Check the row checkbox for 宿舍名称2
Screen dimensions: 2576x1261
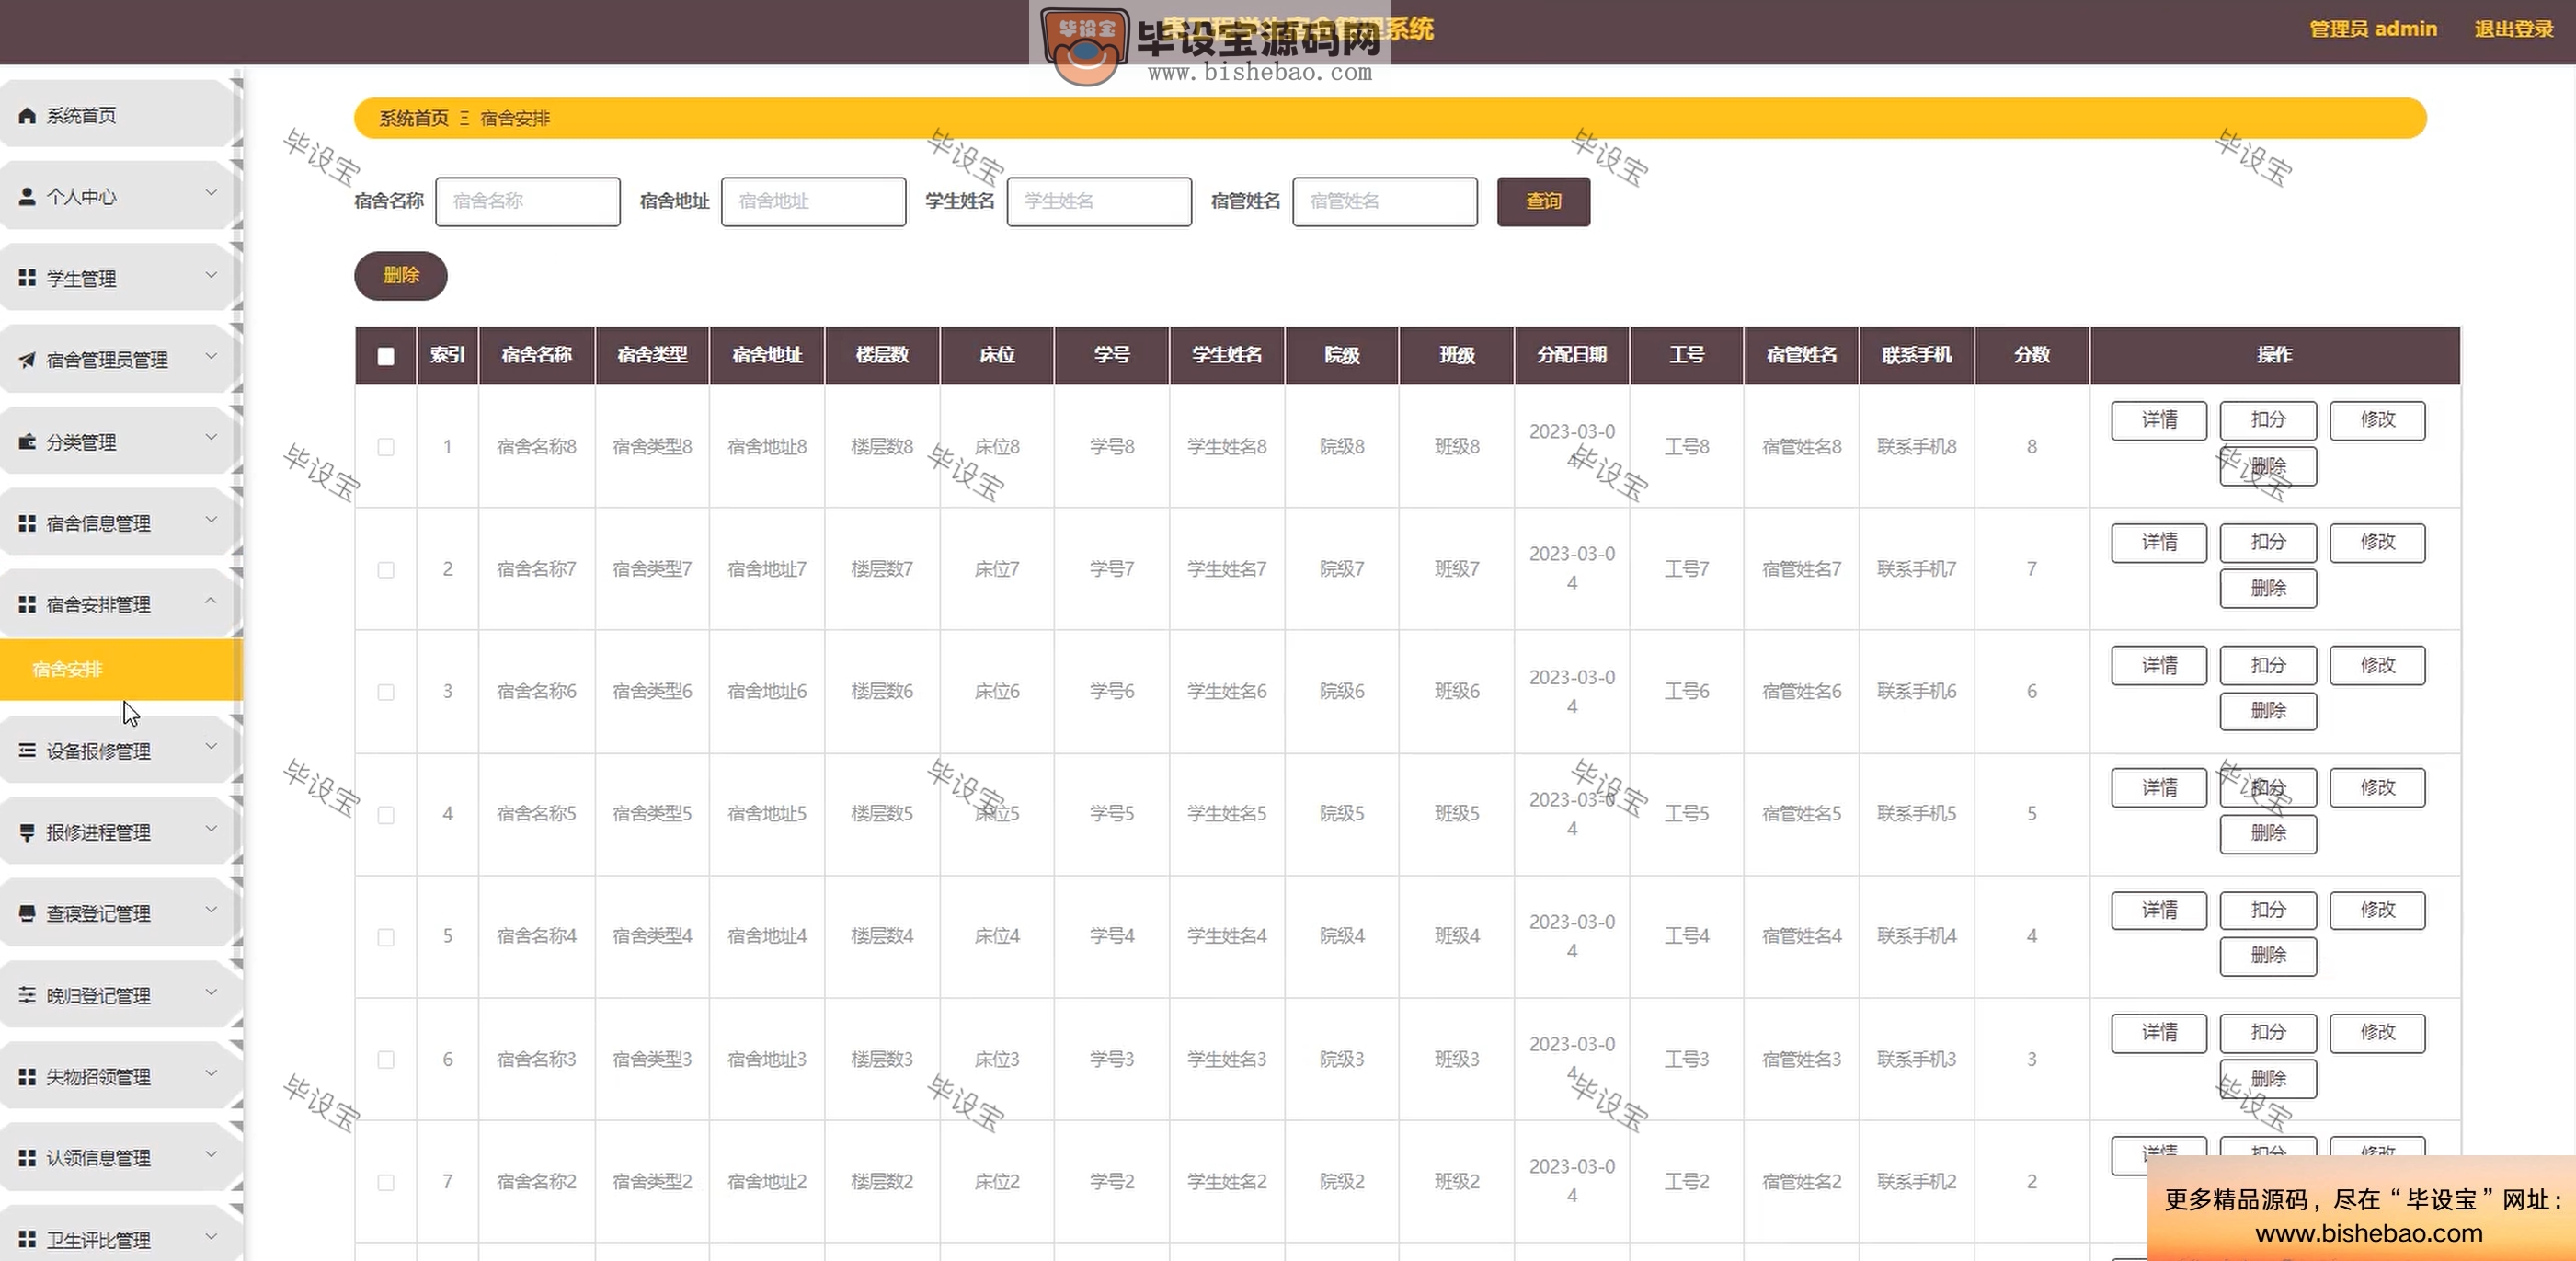click(x=386, y=1183)
